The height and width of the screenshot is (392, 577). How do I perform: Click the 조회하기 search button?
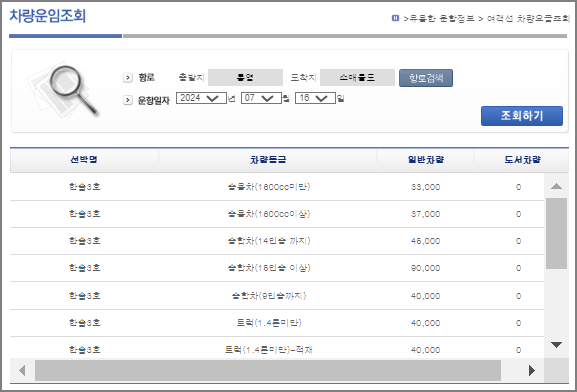(521, 116)
